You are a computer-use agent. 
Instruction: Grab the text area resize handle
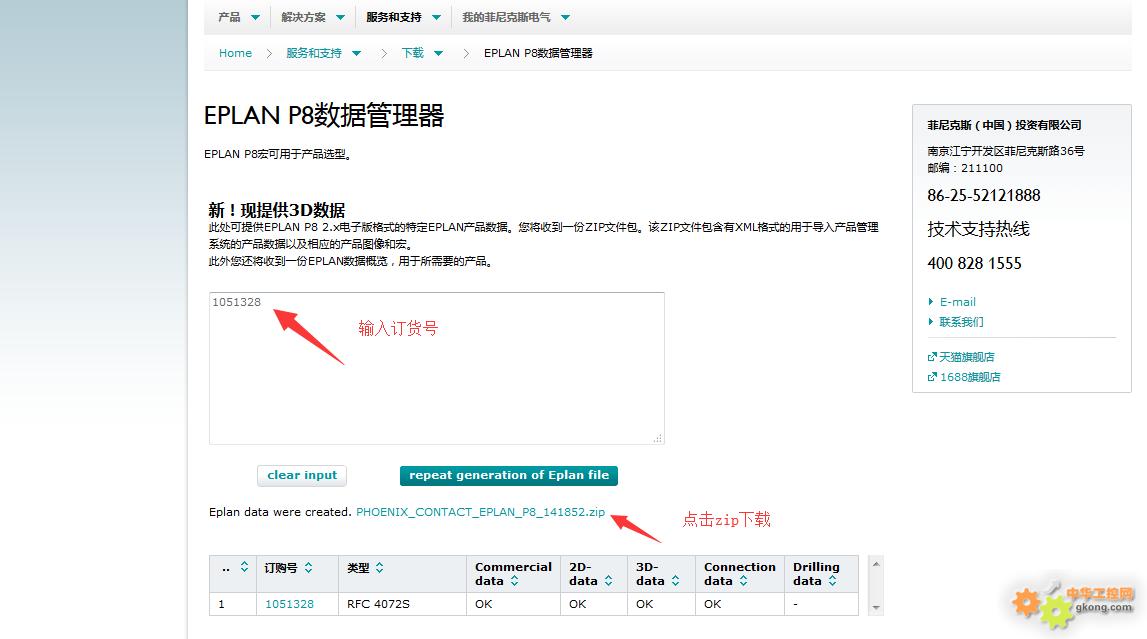pyautogui.click(x=658, y=438)
